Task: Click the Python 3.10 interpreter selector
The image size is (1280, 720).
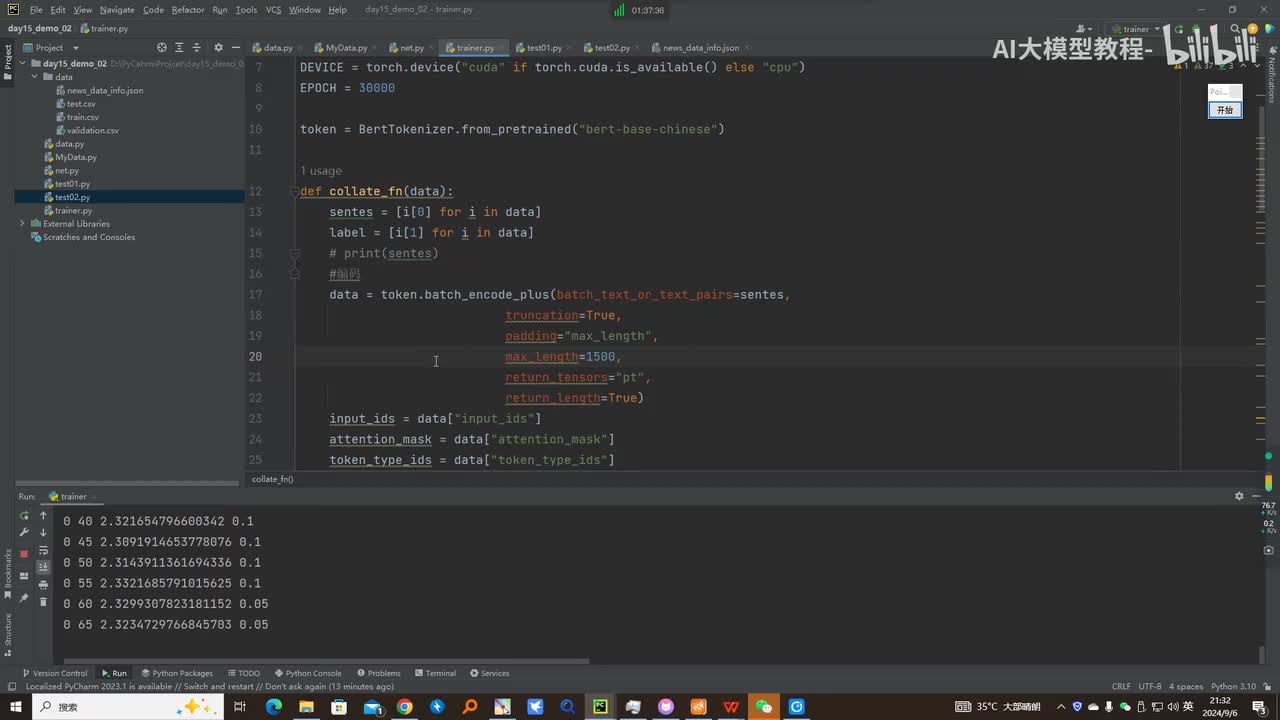Action: click(x=1233, y=687)
